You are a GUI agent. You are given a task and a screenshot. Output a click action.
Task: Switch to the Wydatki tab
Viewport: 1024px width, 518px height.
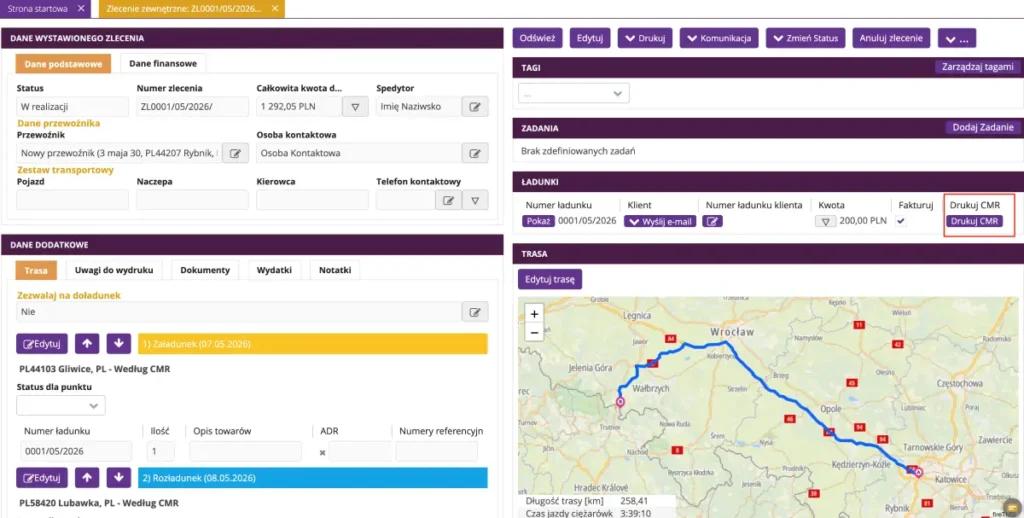[x=274, y=270]
